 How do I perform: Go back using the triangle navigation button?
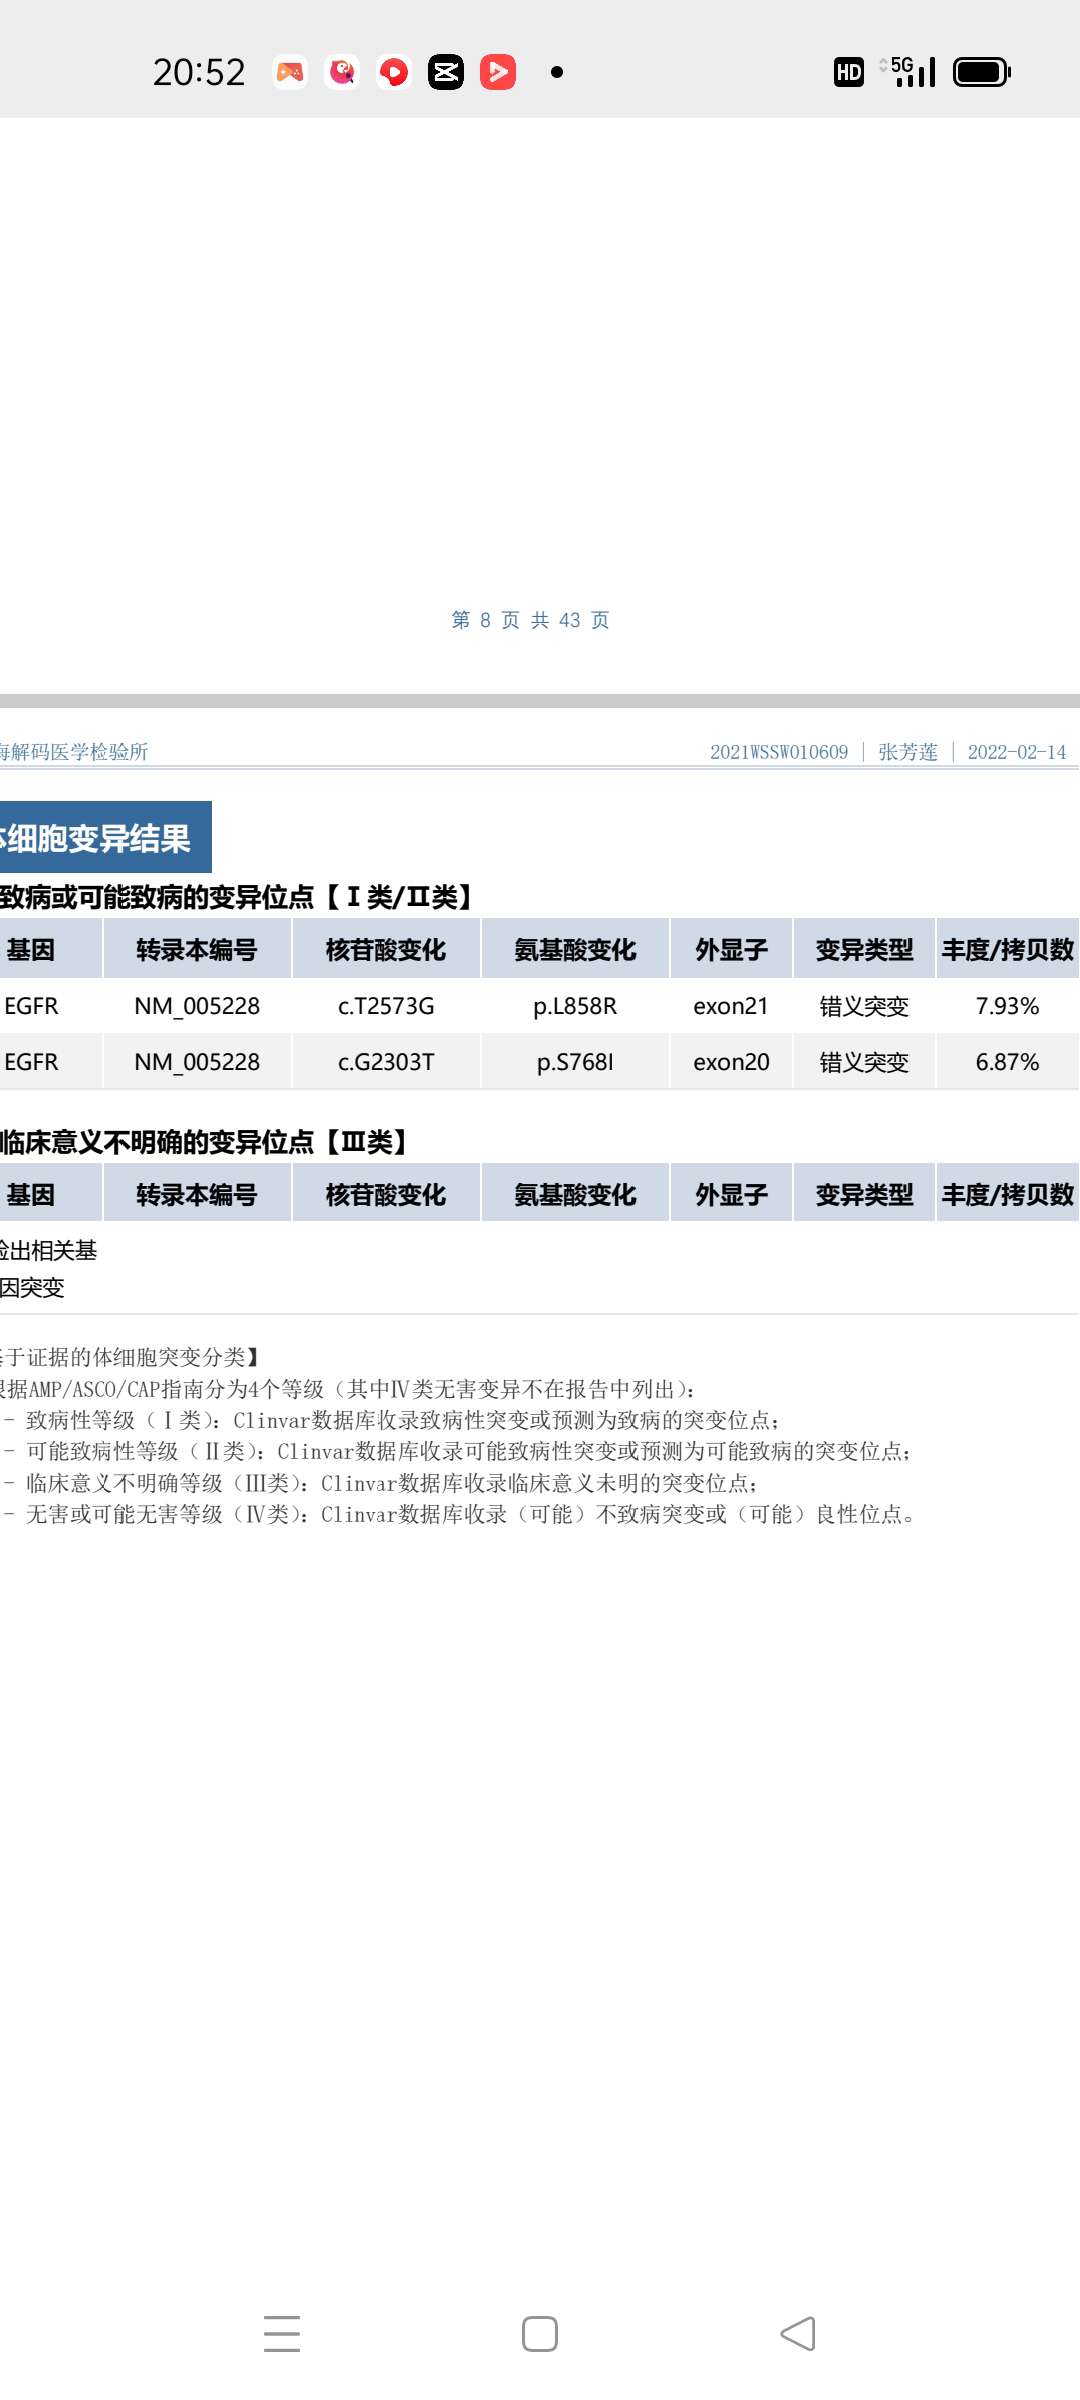798,2333
